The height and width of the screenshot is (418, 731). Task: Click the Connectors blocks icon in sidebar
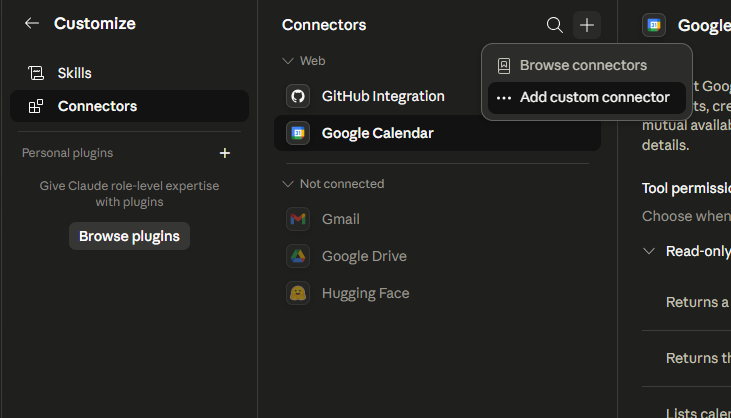point(36,106)
